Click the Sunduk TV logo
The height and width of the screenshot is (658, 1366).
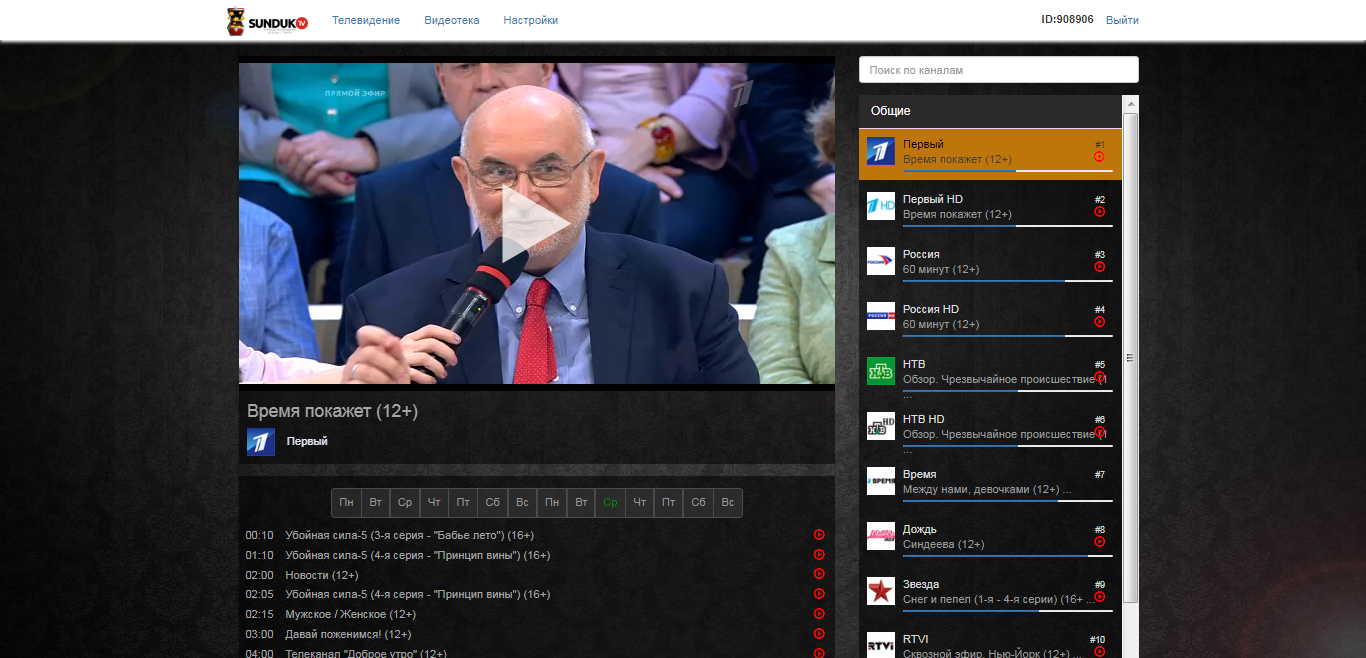coord(267,21)
